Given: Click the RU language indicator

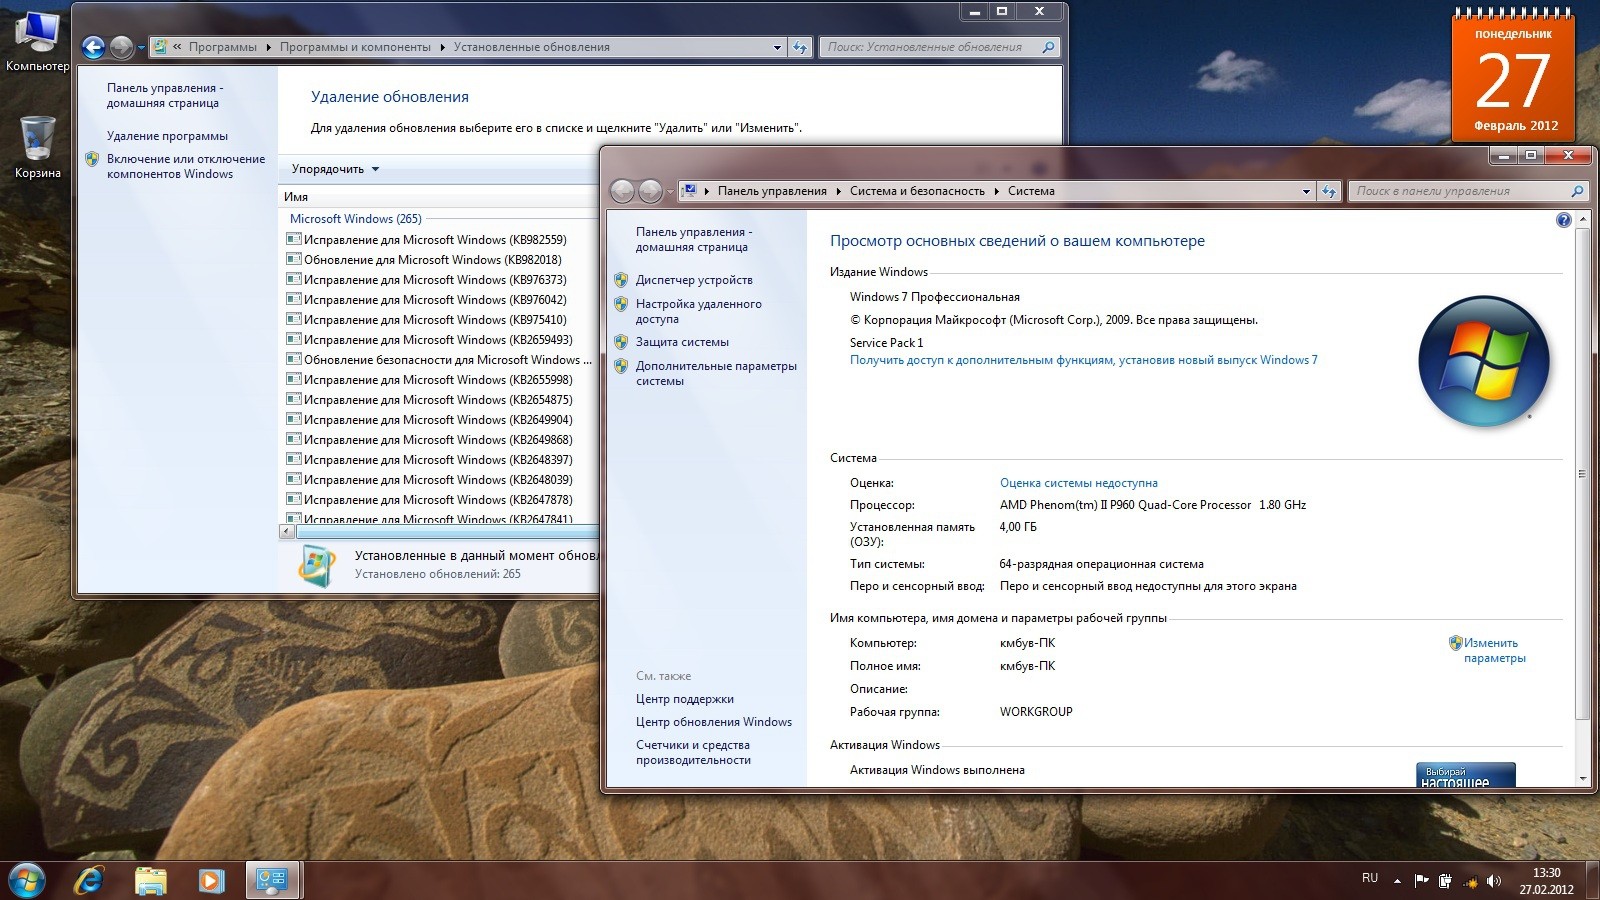Looking at the screenshot, I should [1370, 878].
